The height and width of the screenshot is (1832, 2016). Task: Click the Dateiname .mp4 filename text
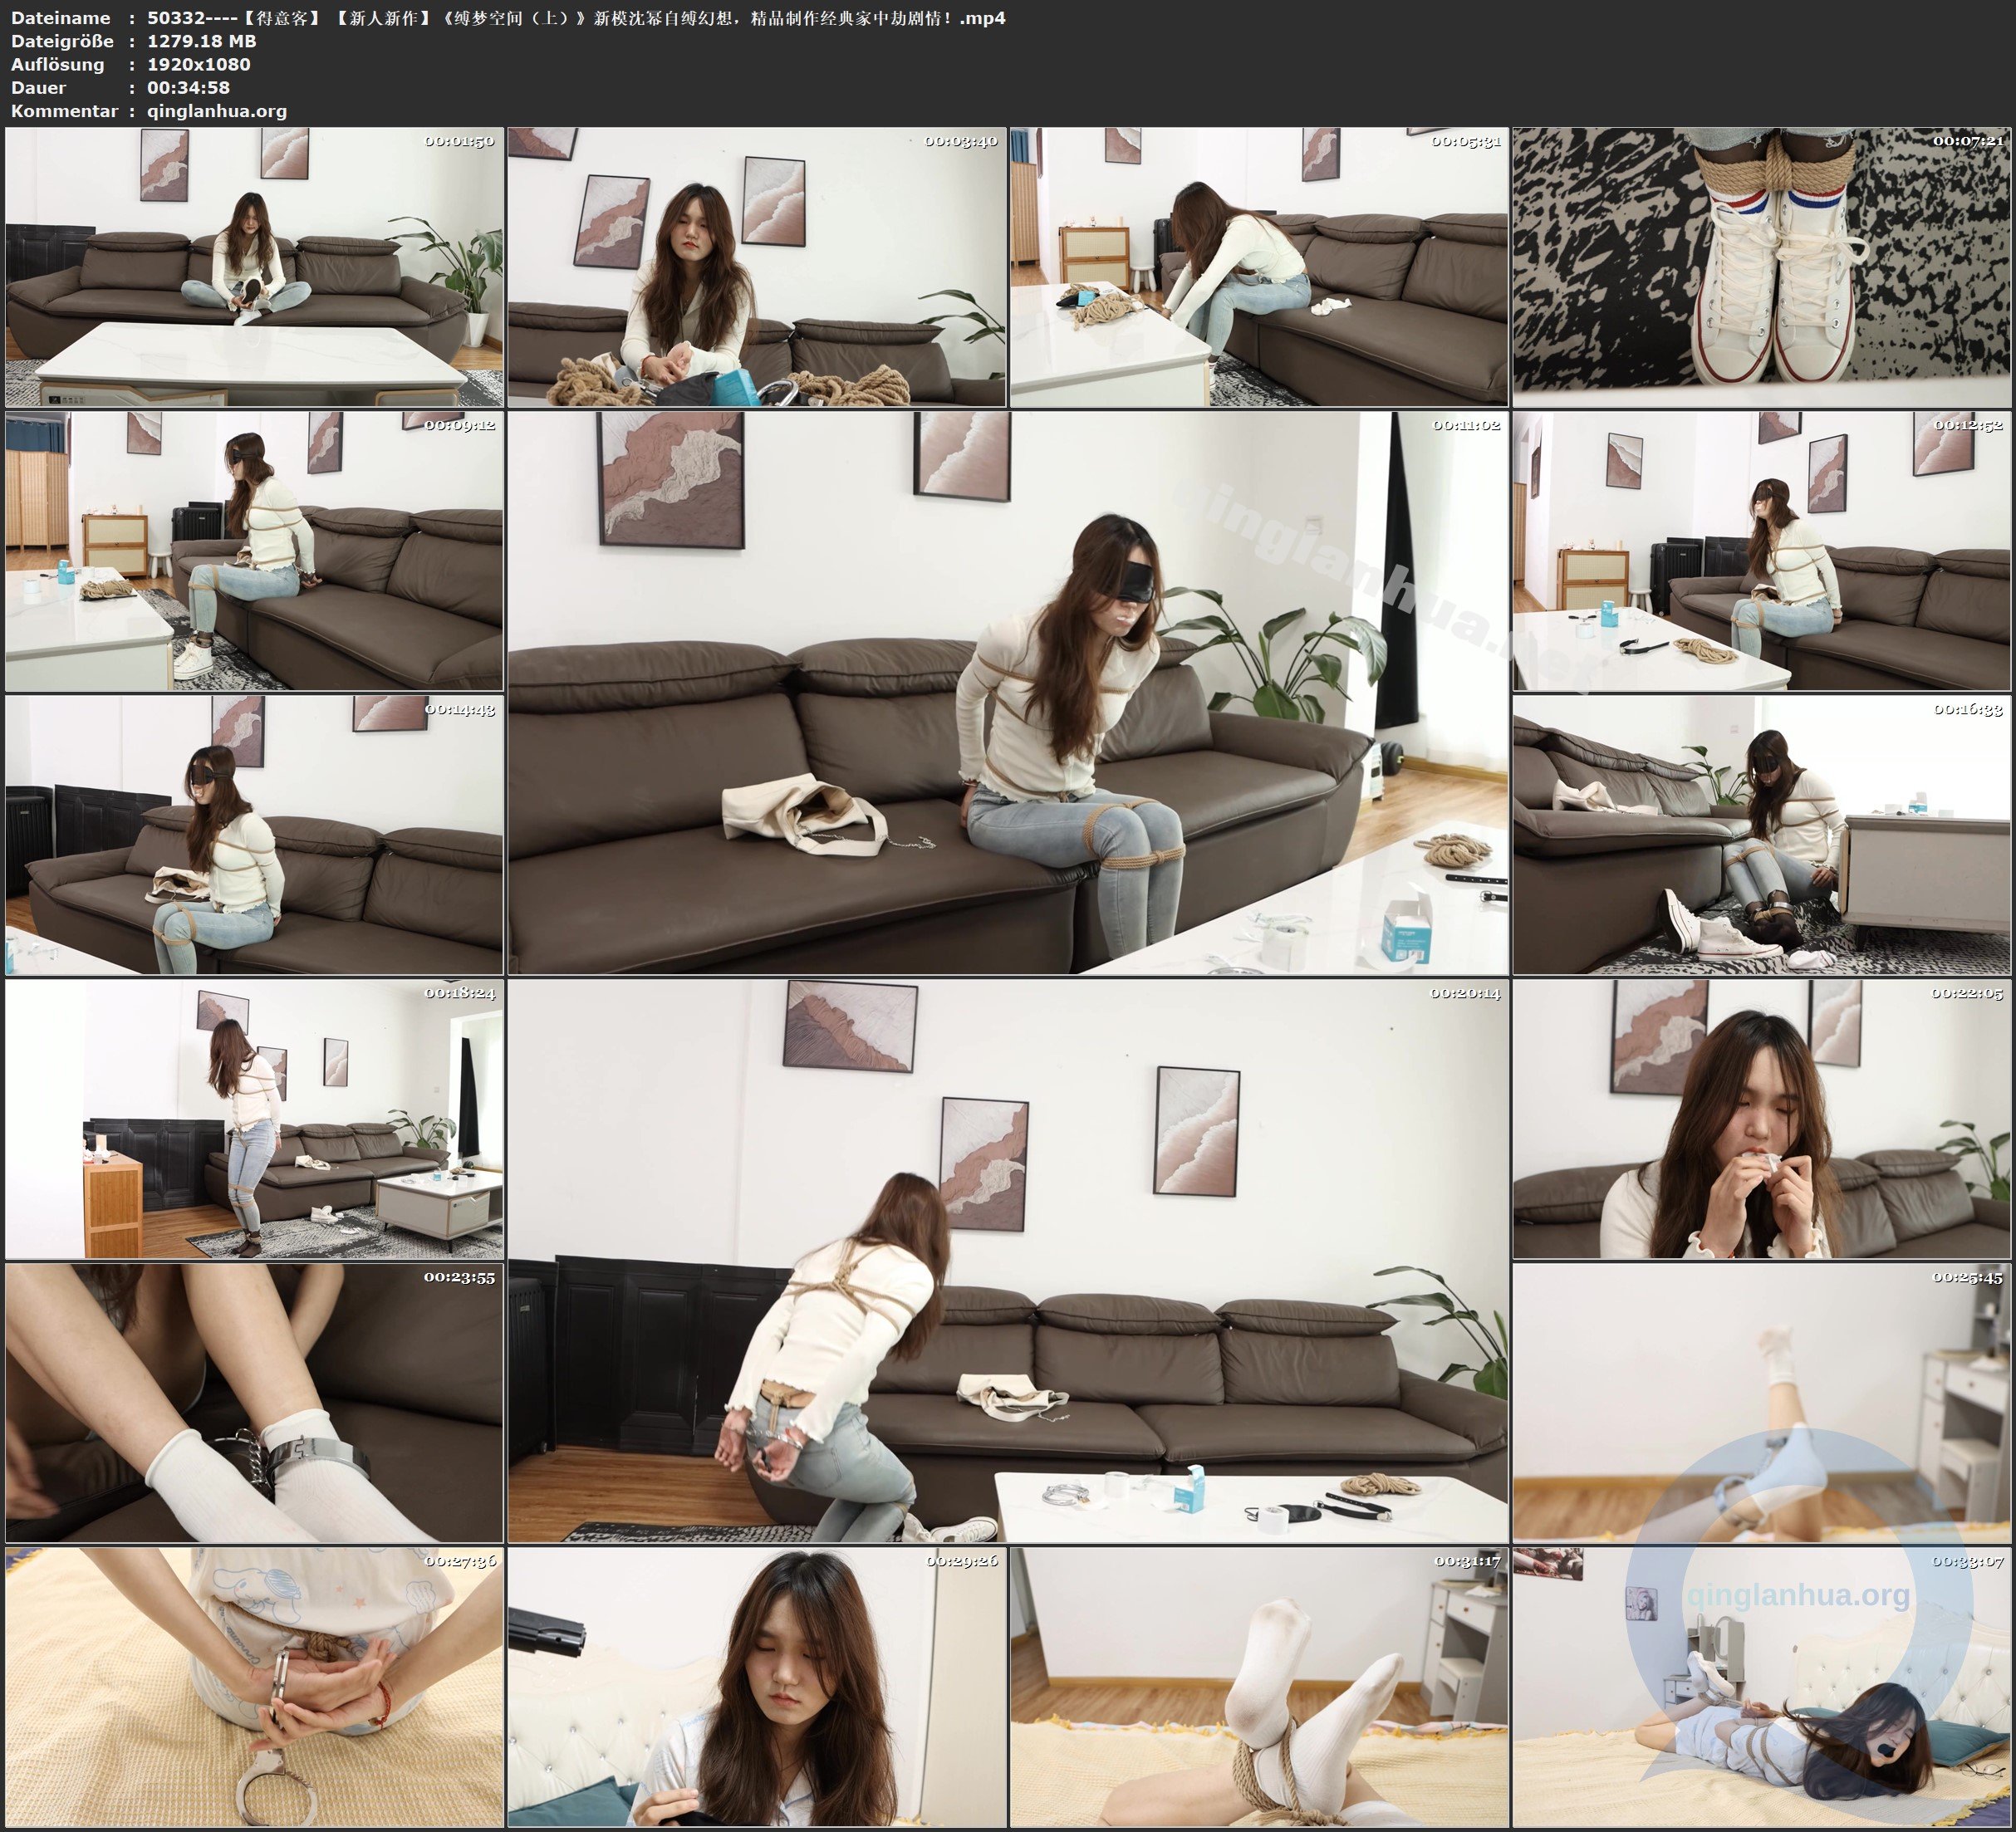click(576, 18)
